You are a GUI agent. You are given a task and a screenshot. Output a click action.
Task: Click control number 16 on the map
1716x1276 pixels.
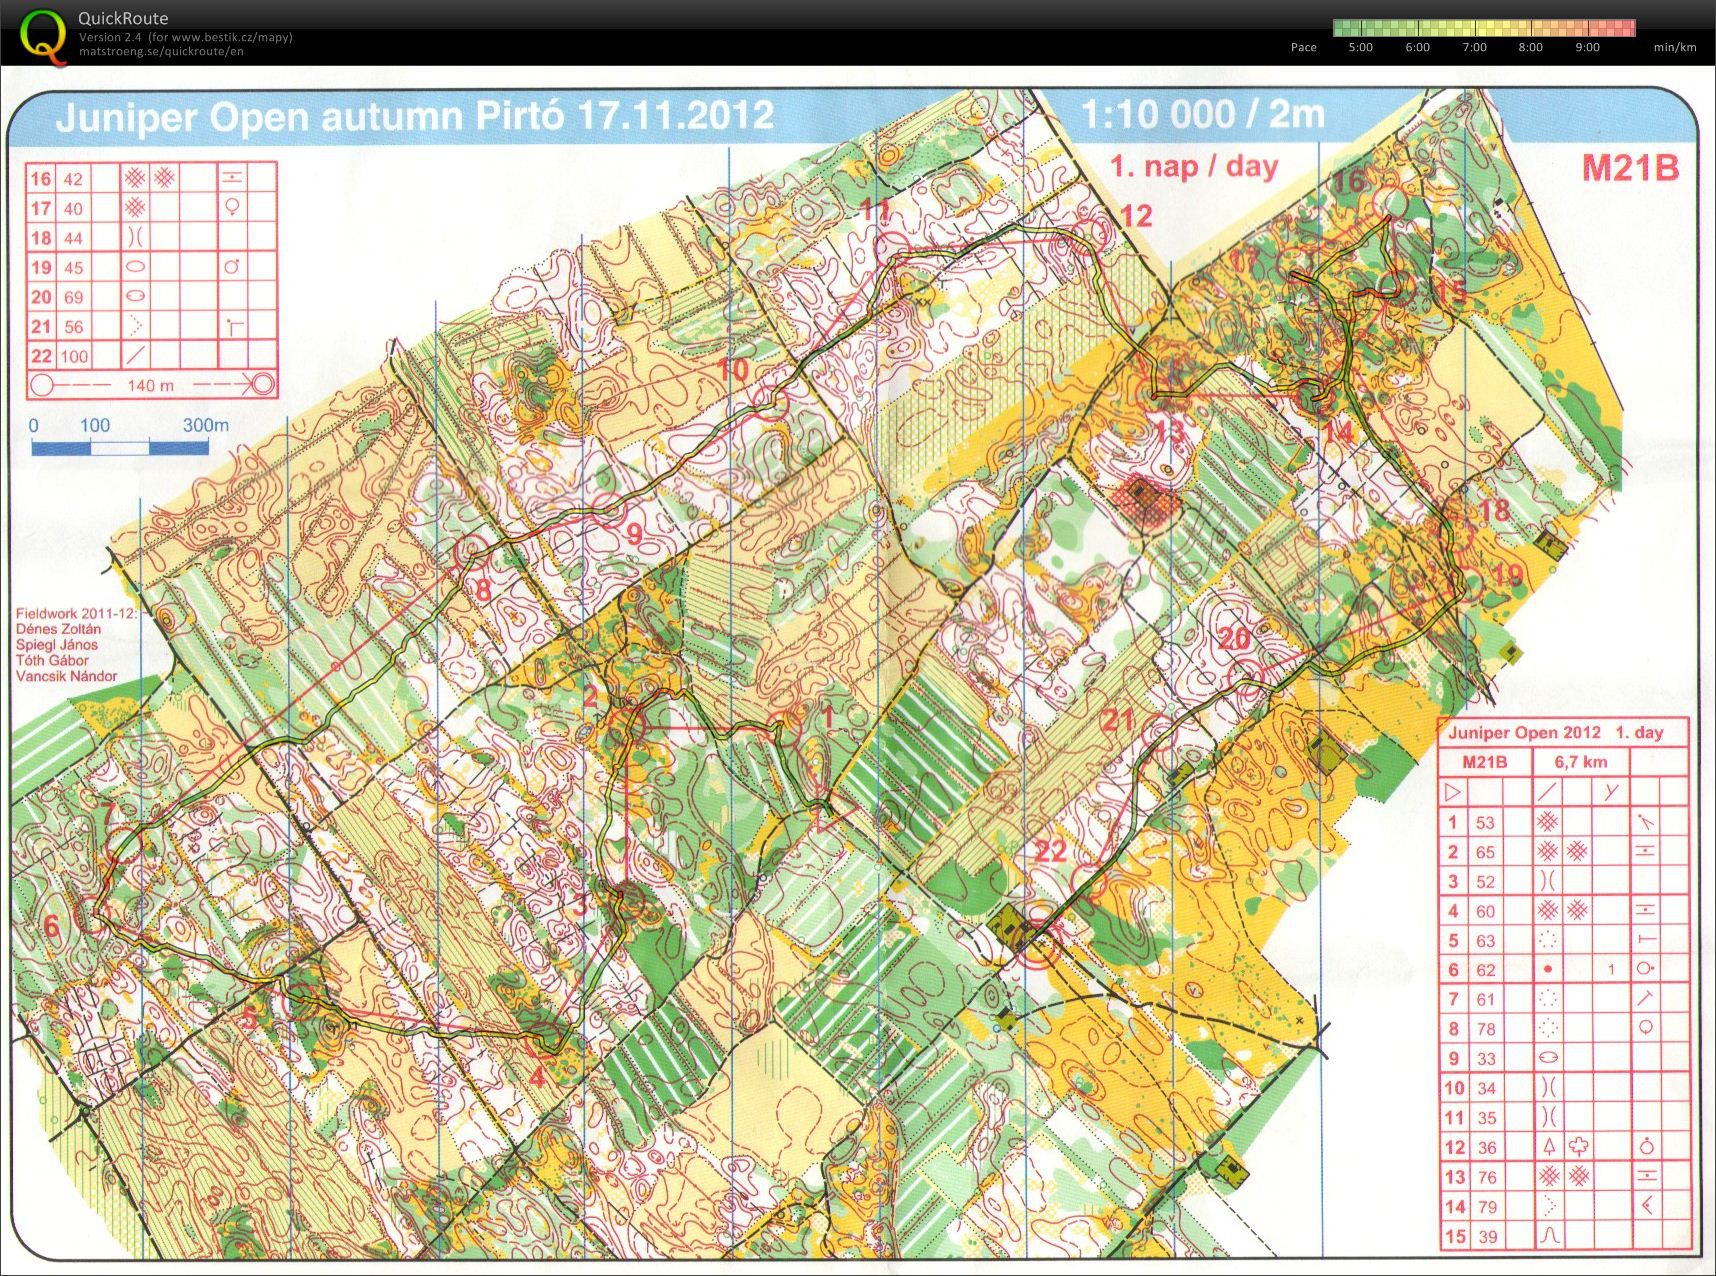click(1349, 180)
